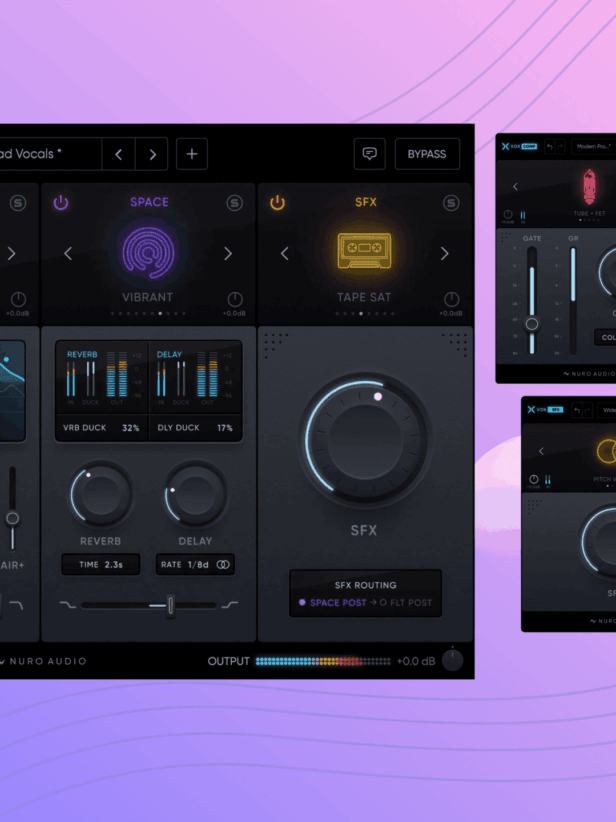Adjust the SFX module gain knob icon
The width and height of the screenshot is (616, 822).
(451, 299)
